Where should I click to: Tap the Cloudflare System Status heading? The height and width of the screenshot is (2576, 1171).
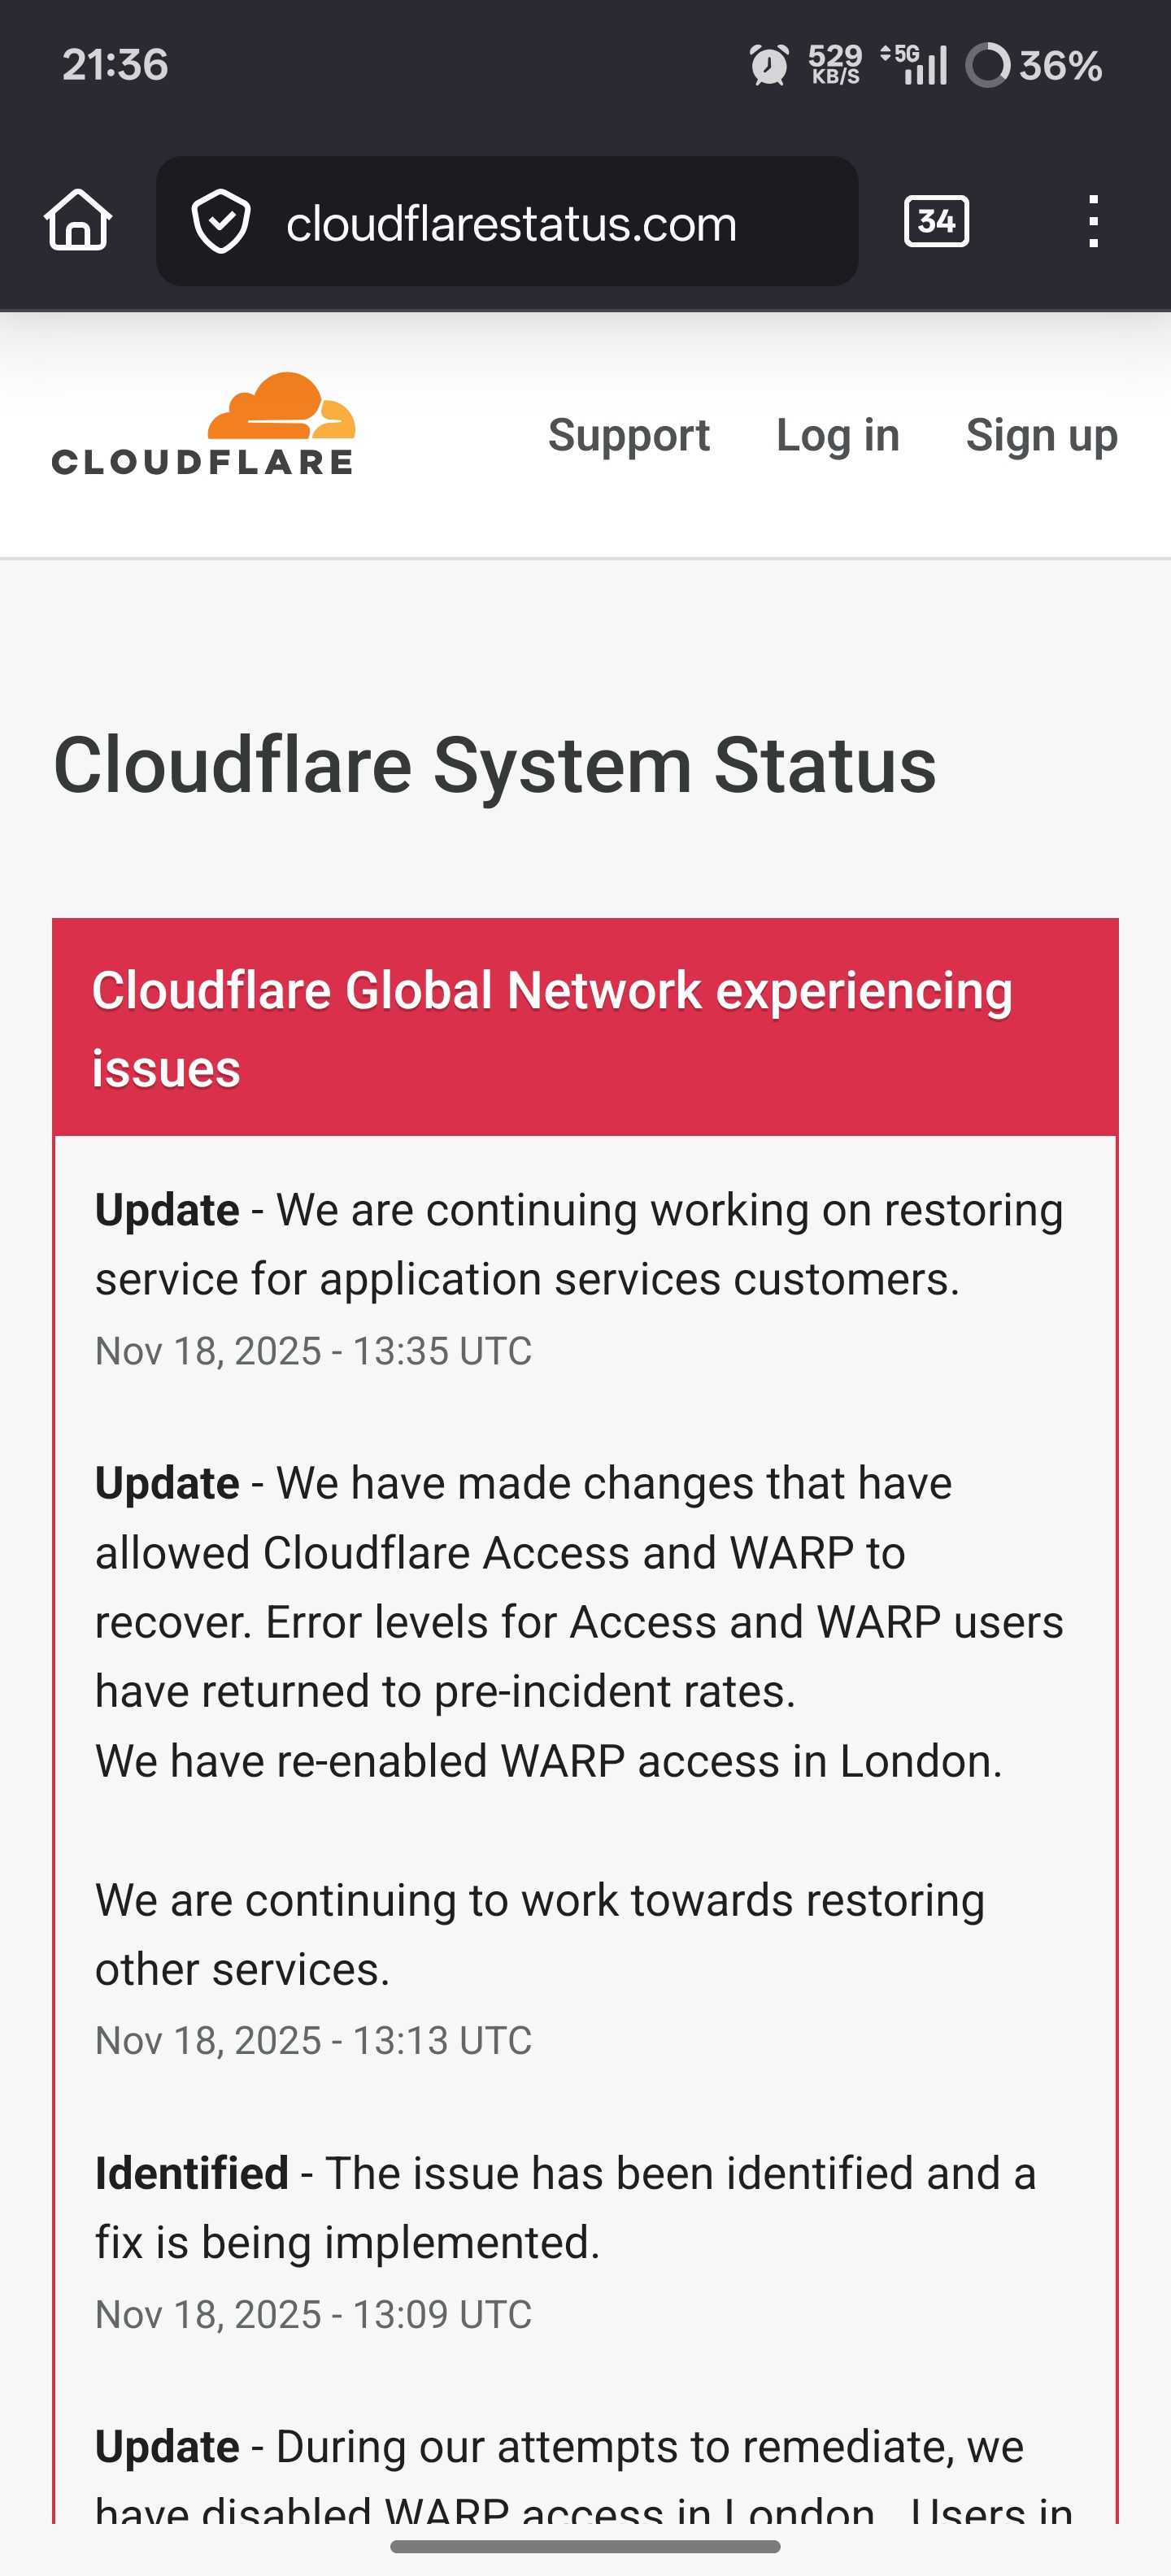tap(494, 765)
